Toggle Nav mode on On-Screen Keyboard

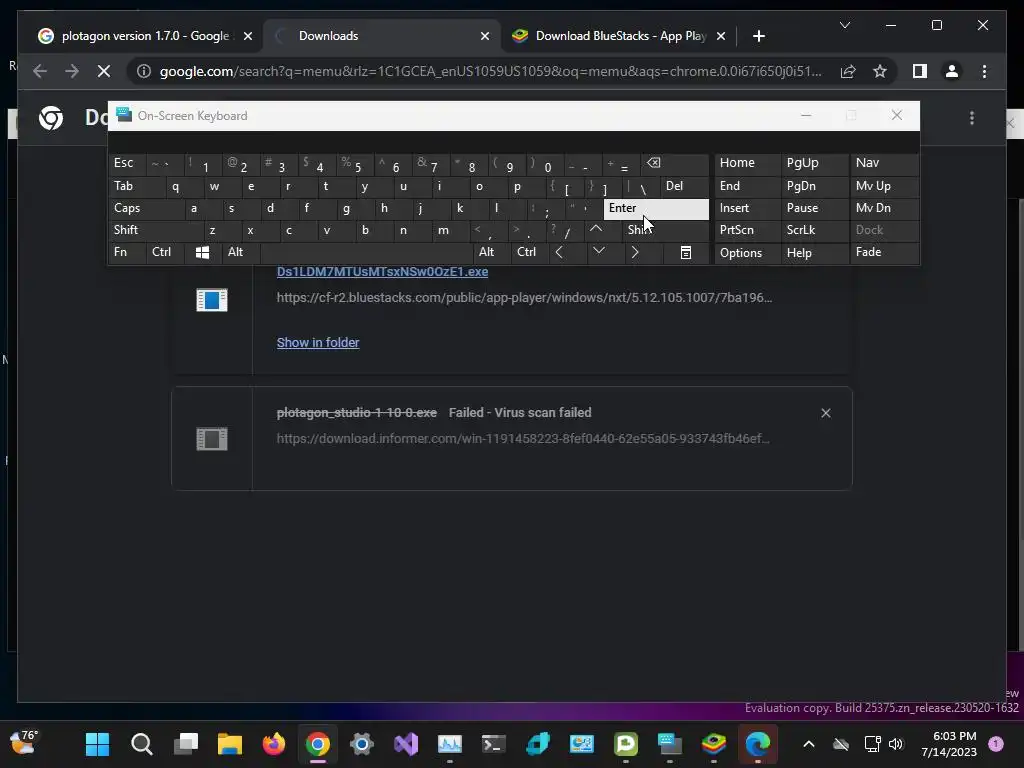click(x=884, y=163)
